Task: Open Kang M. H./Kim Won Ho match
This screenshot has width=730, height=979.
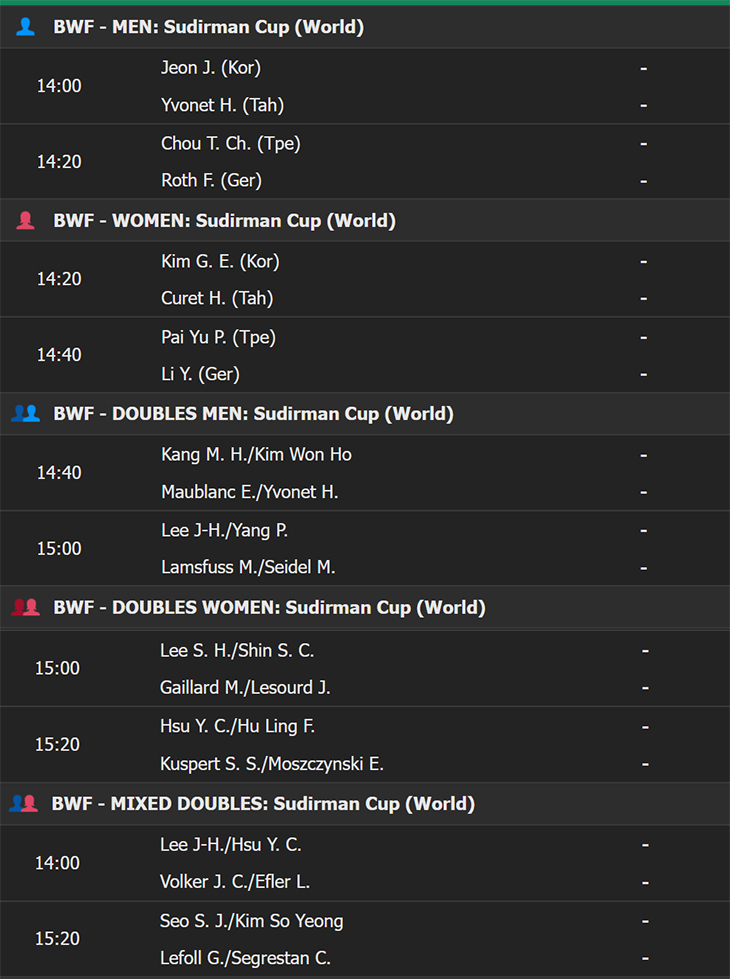Action: (x=365, y=473)
